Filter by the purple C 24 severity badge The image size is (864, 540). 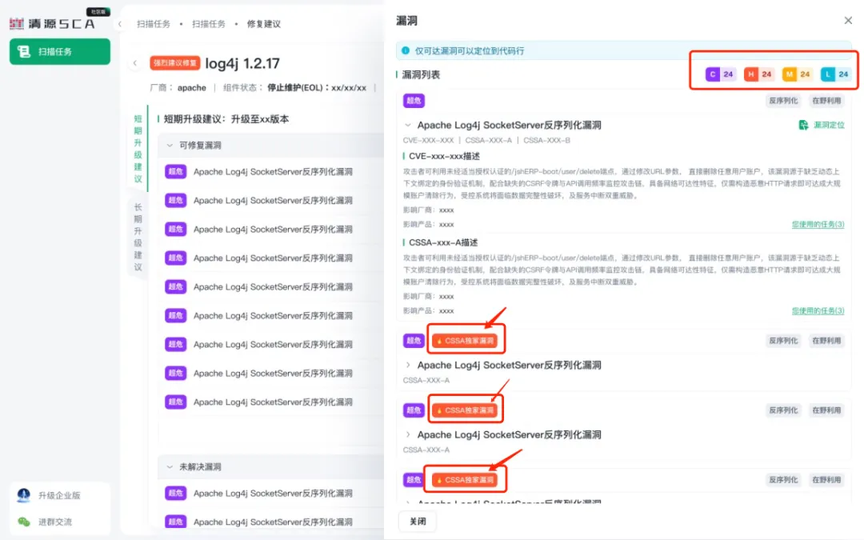[721, 74]
